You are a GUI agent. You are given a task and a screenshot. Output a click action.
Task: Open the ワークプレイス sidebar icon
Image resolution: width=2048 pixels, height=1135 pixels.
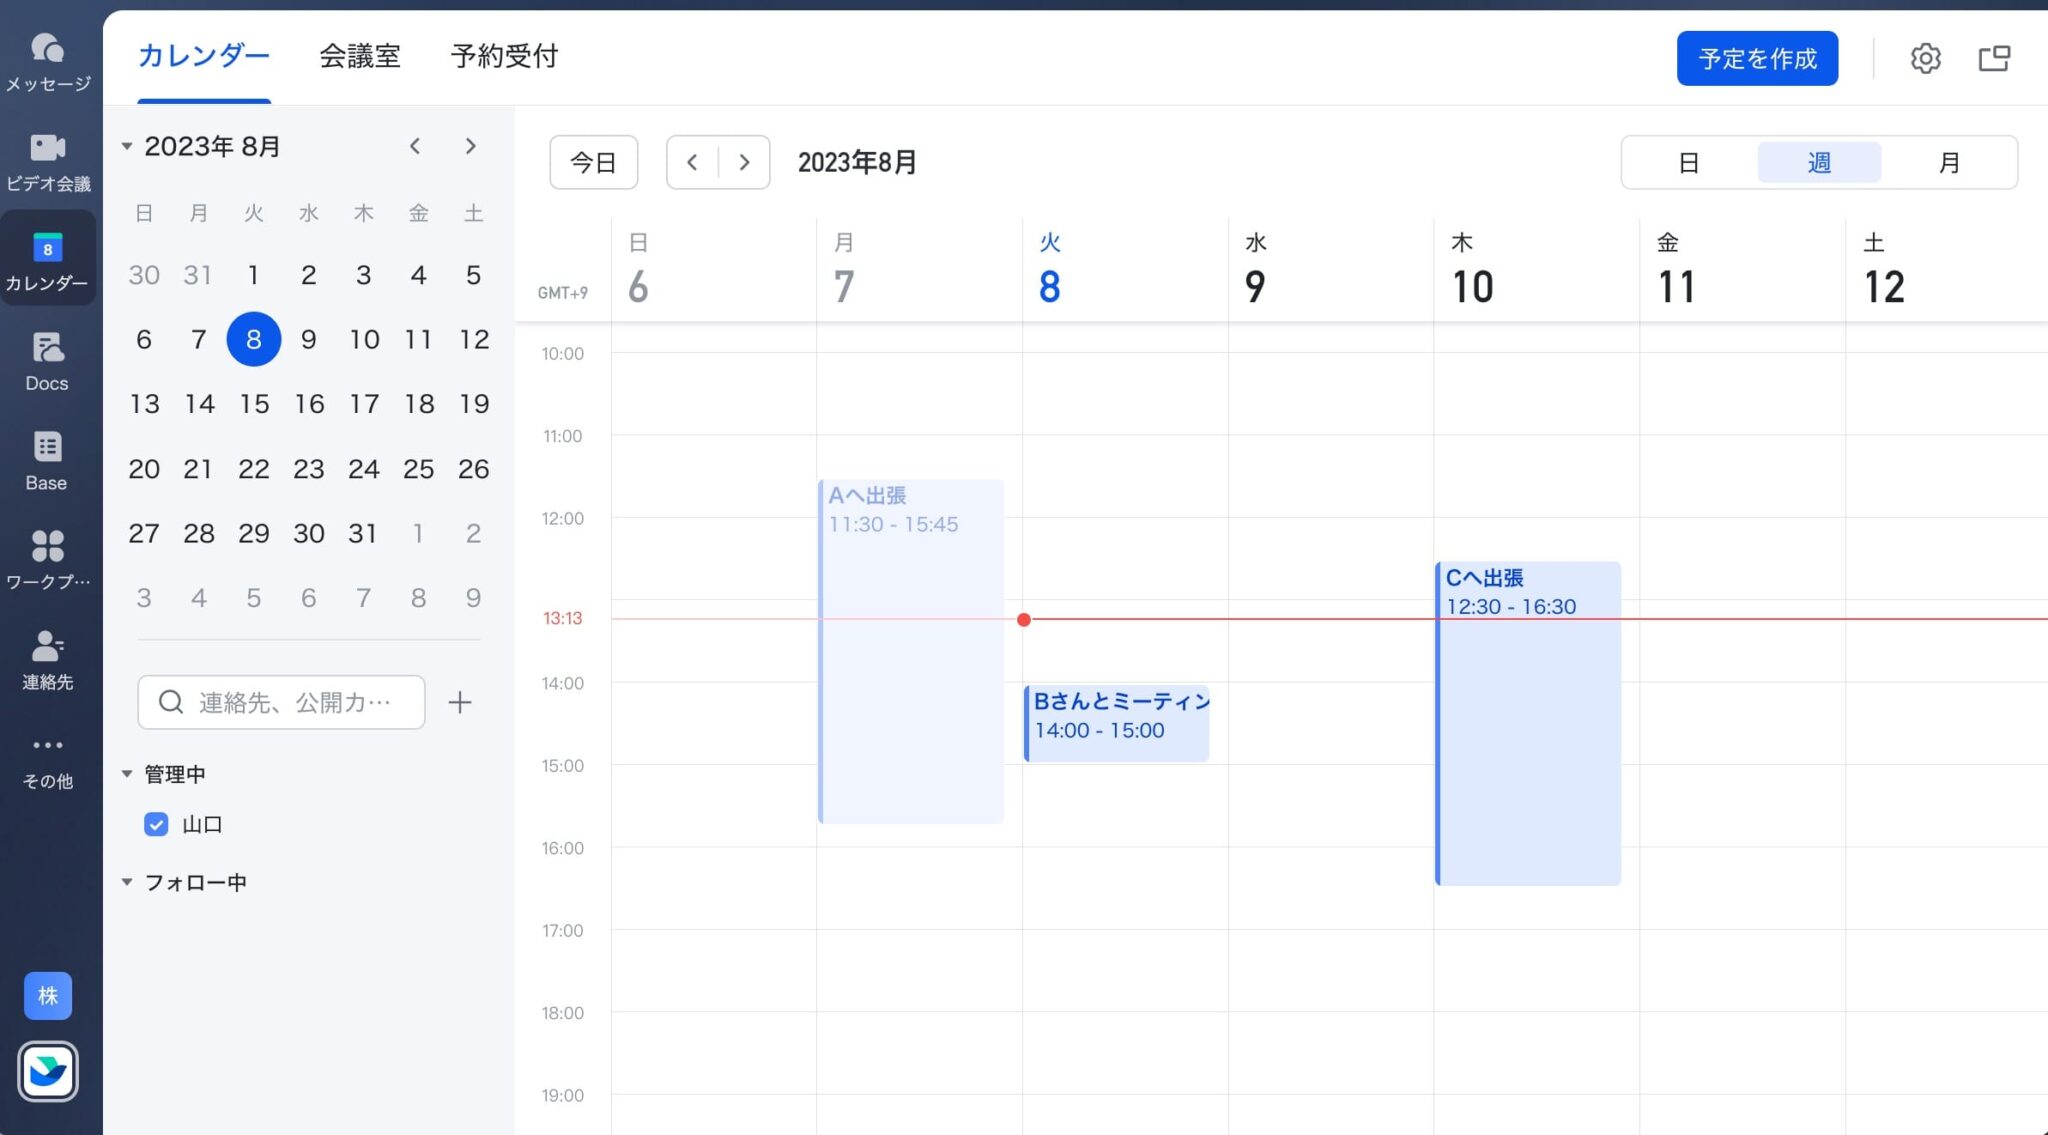[x=47, y=556]
